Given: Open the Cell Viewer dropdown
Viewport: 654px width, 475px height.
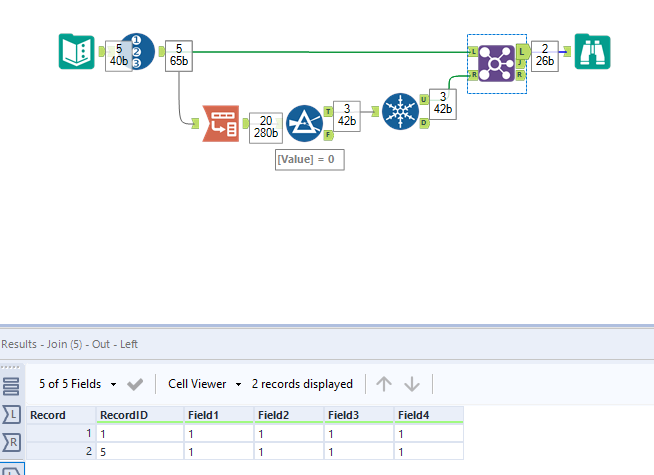Looking at the screenshot, I should pyautogui.click(x=204, y=384).
